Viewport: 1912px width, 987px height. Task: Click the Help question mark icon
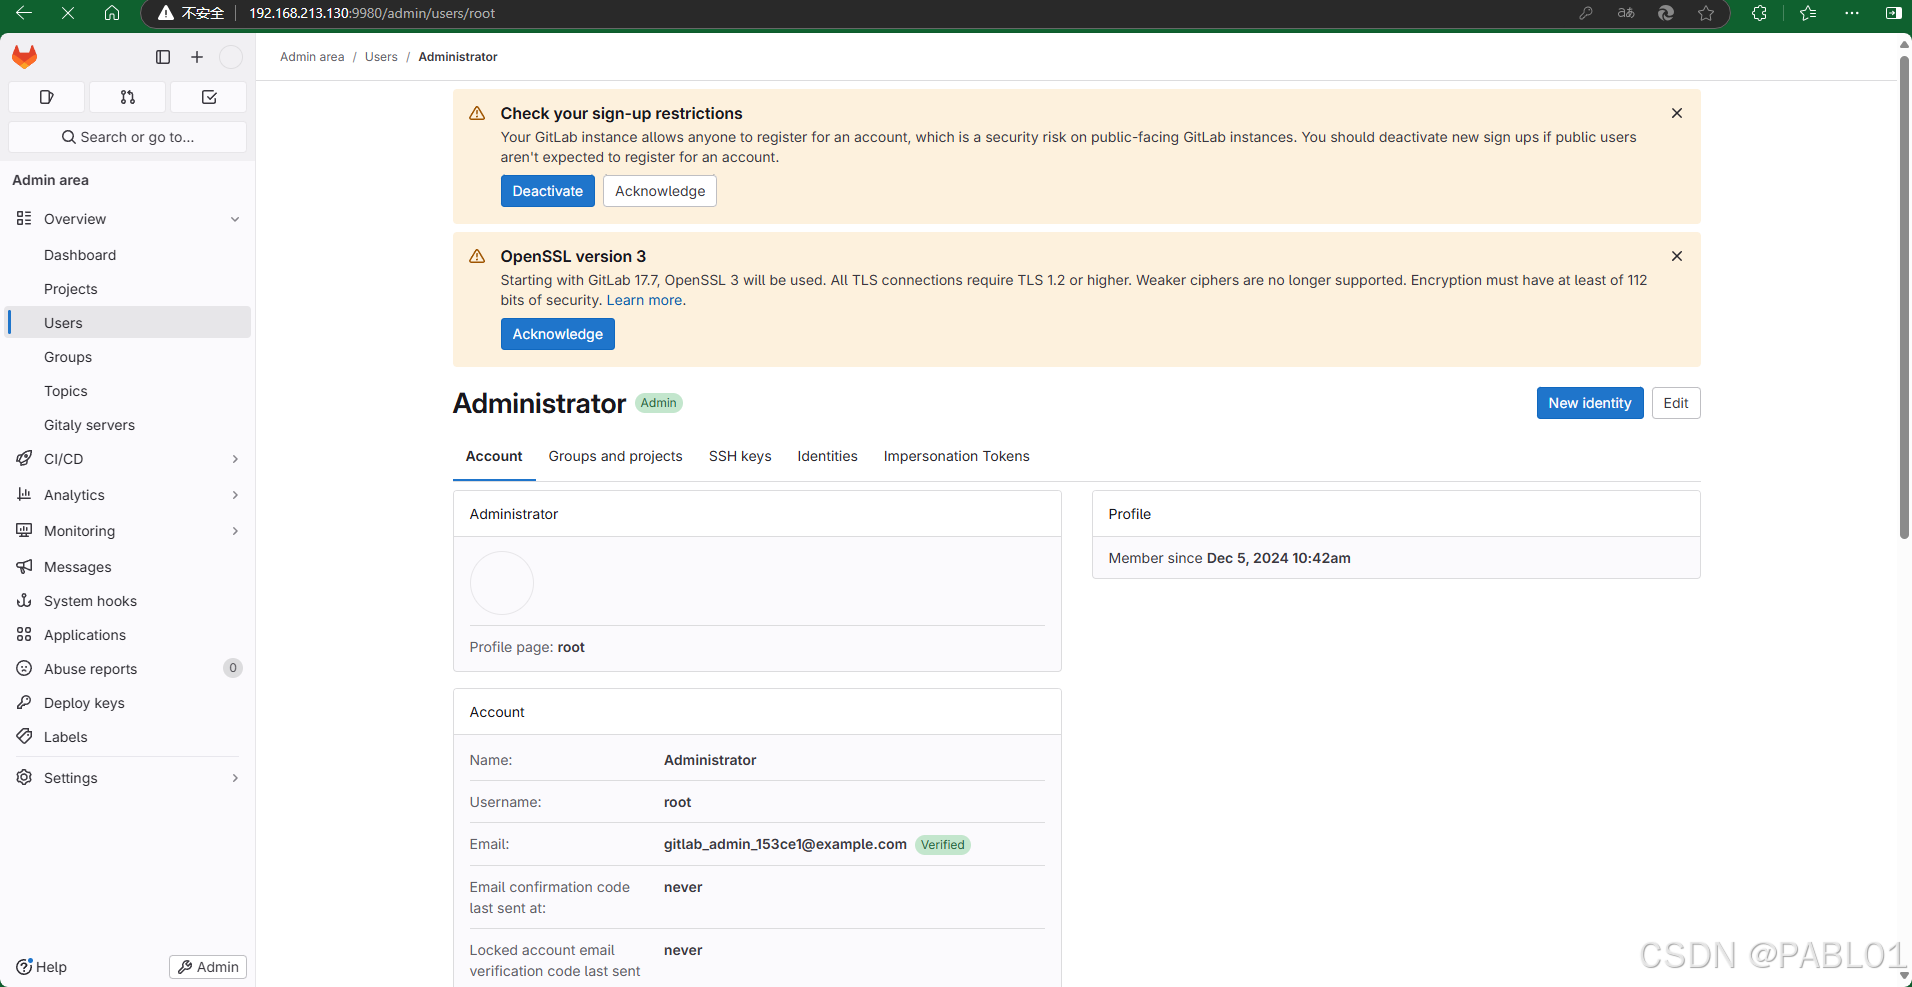tap(24, 966)
